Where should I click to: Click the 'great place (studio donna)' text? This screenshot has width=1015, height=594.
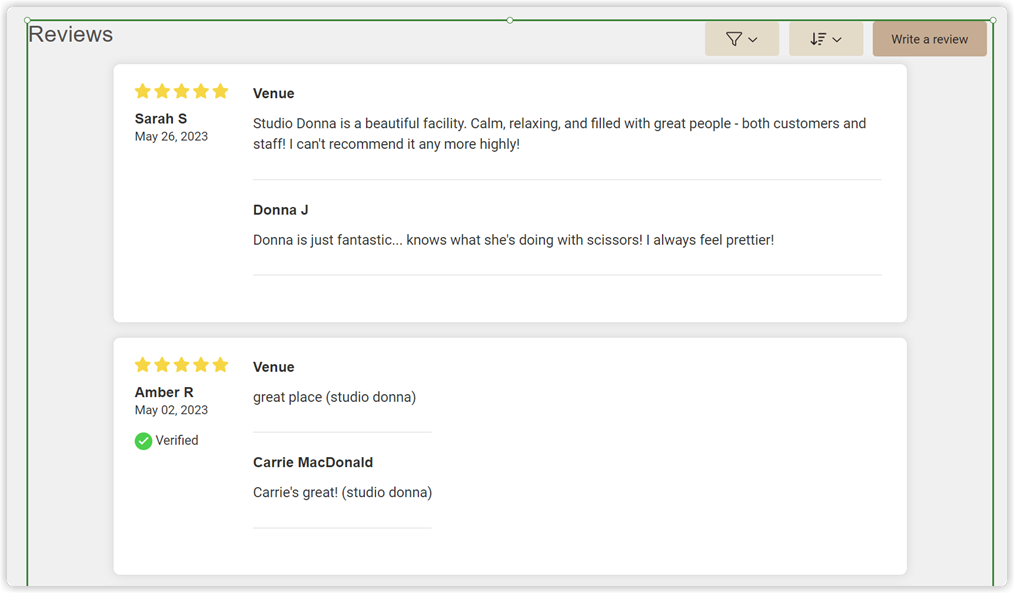pos(334,397)
